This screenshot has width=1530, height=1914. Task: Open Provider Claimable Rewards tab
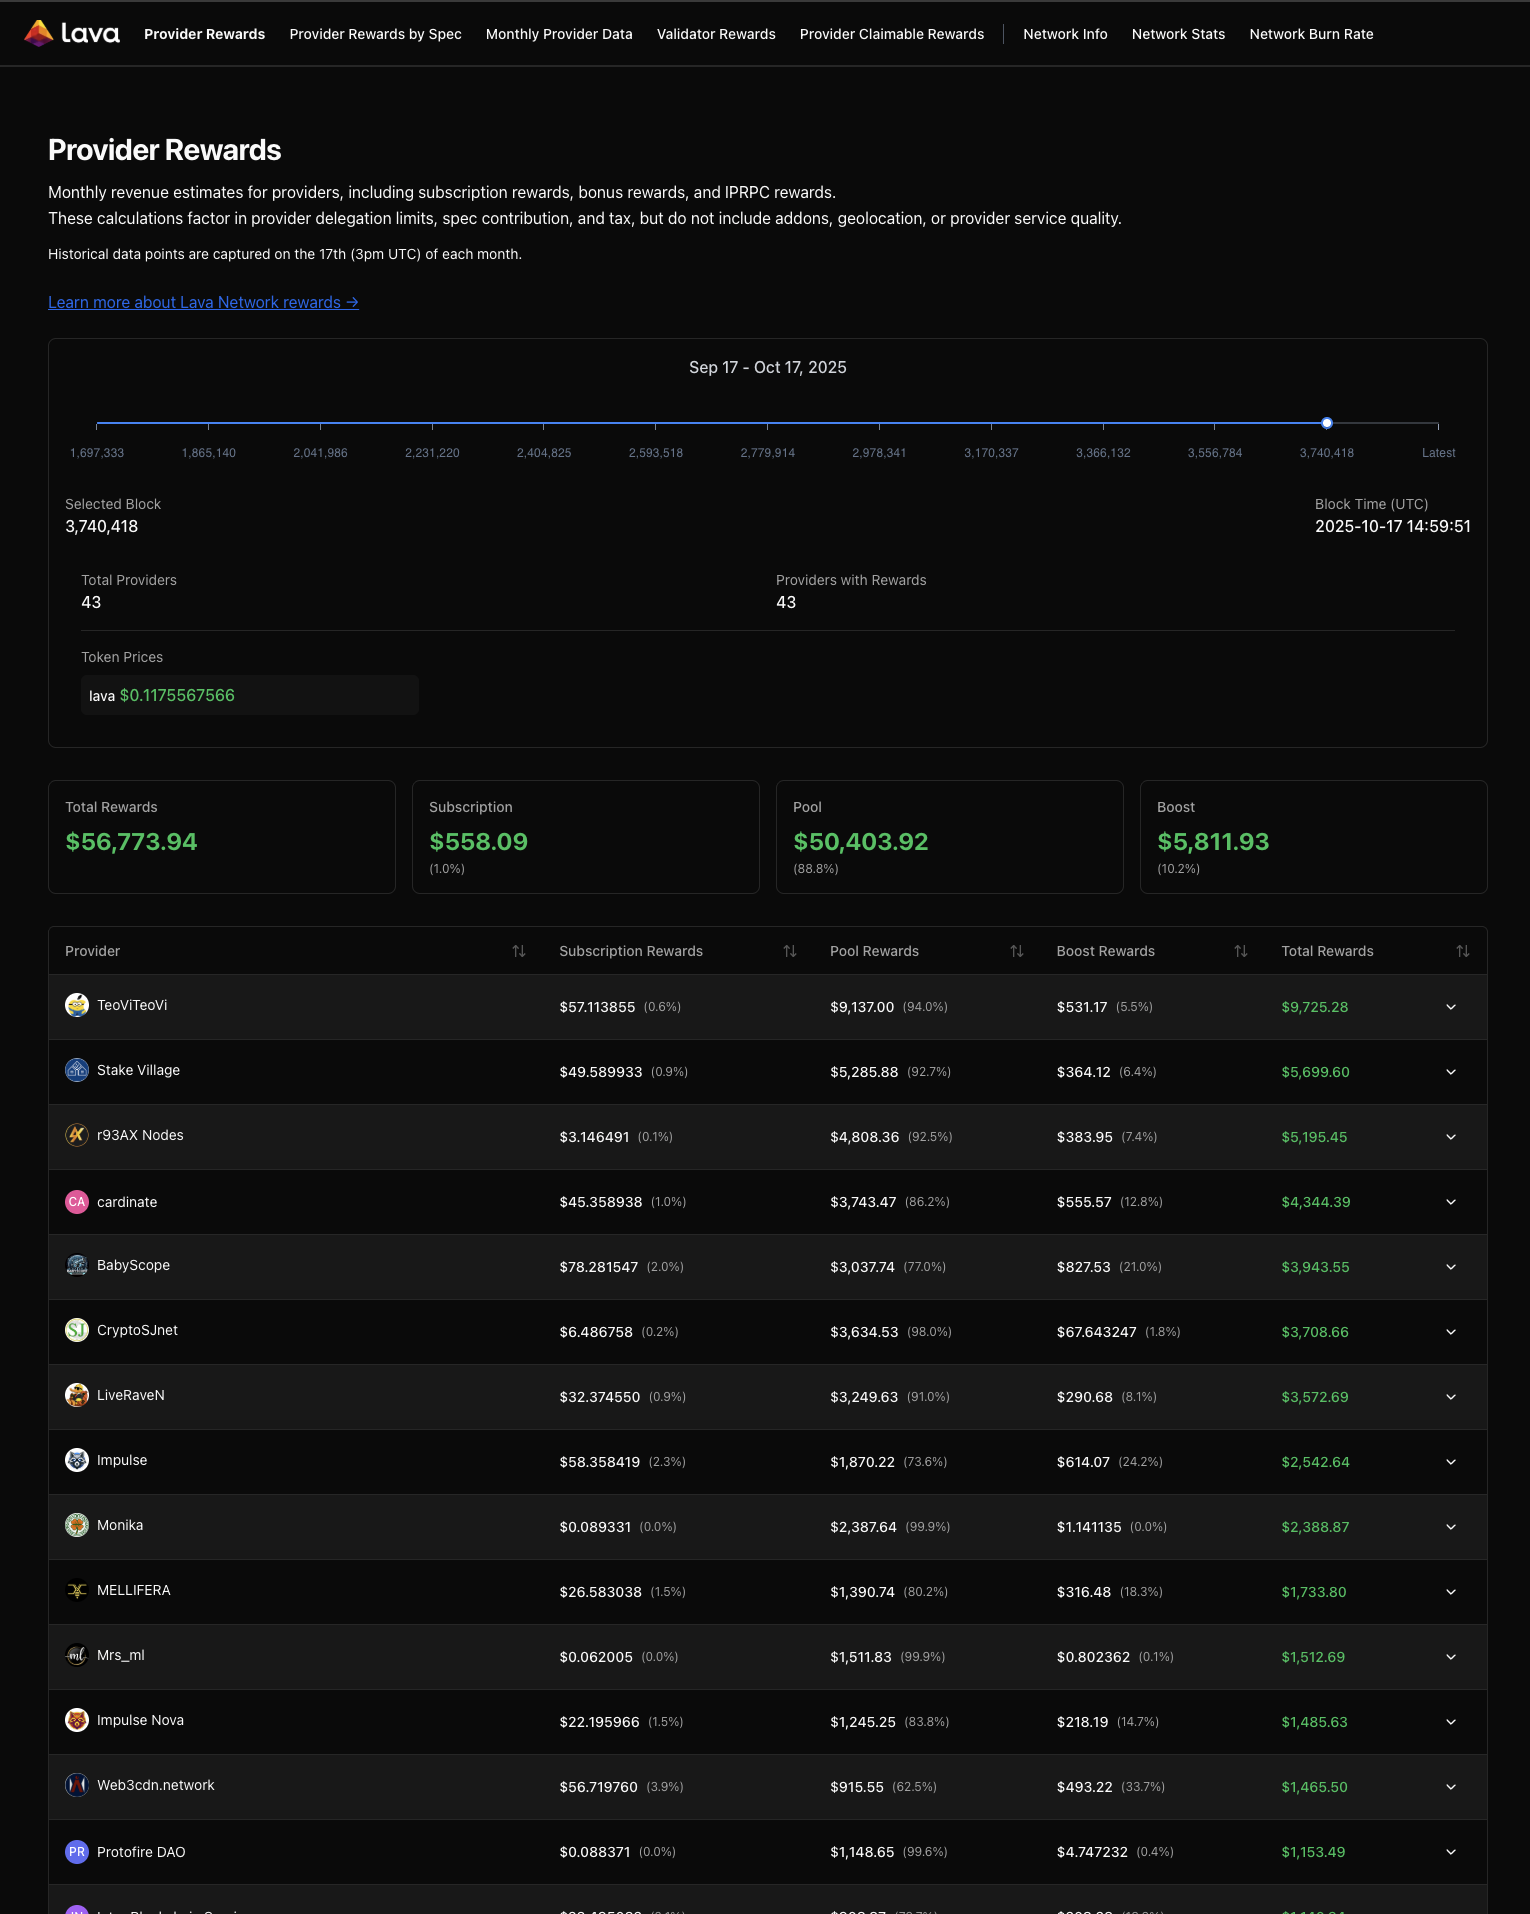pos(892,34)
